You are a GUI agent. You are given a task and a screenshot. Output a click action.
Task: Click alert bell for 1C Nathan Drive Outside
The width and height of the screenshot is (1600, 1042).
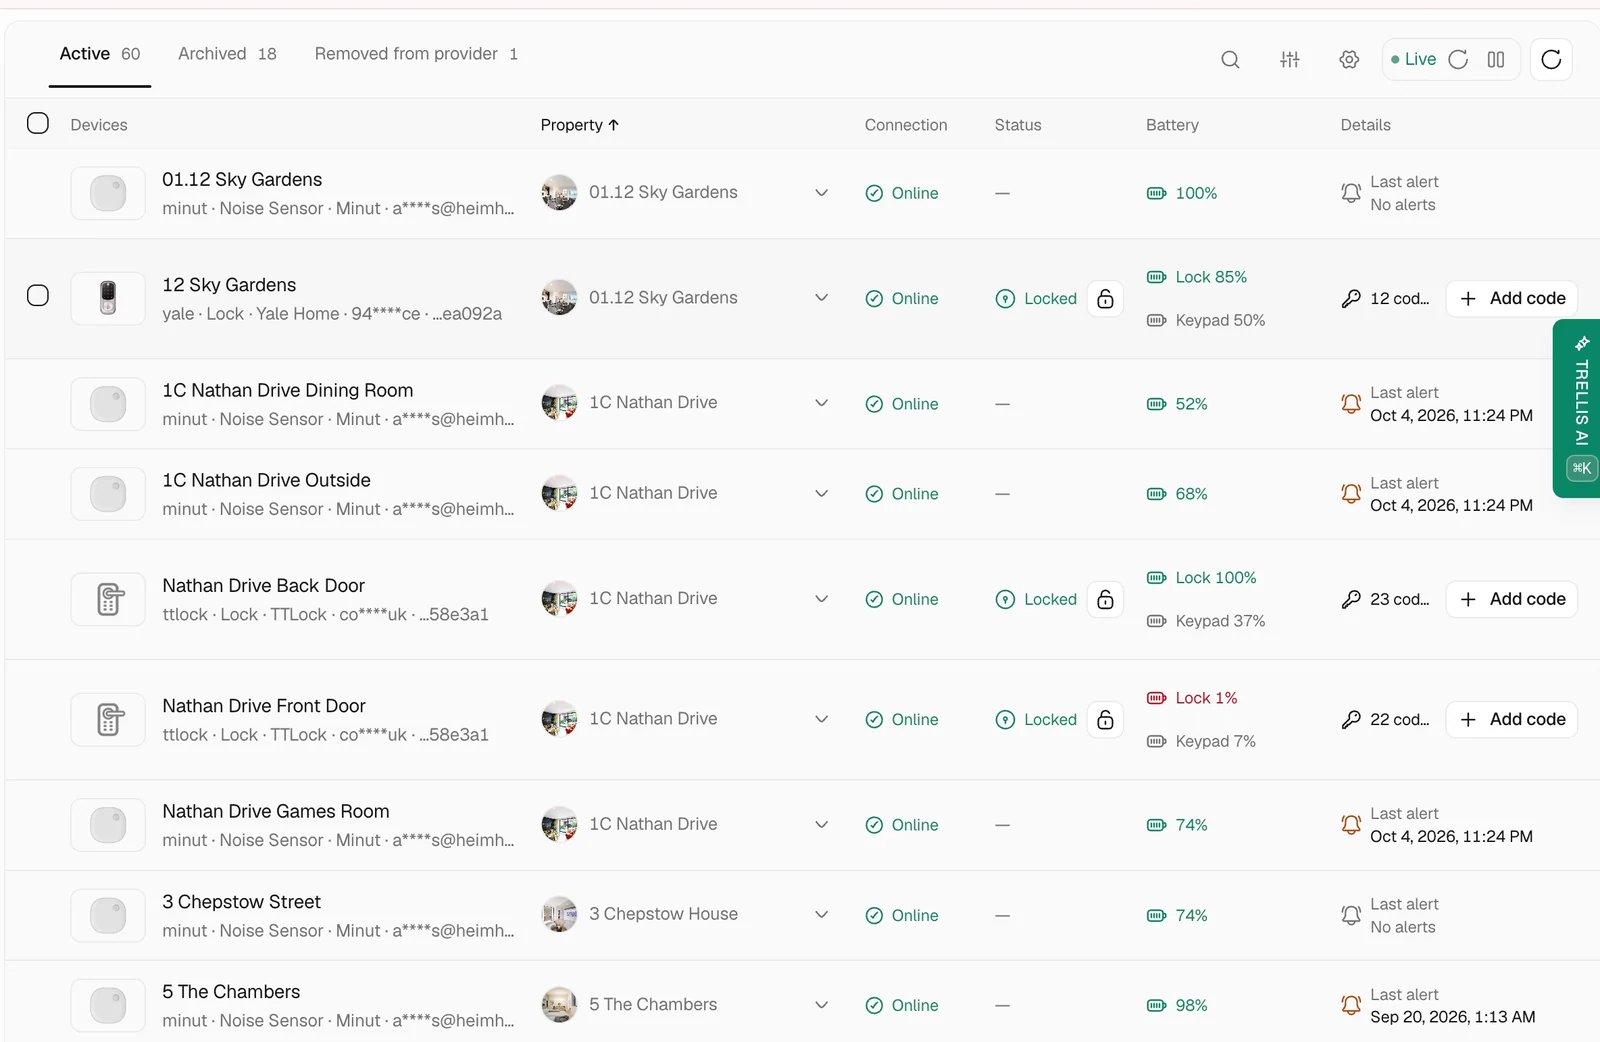[1351, 494]
